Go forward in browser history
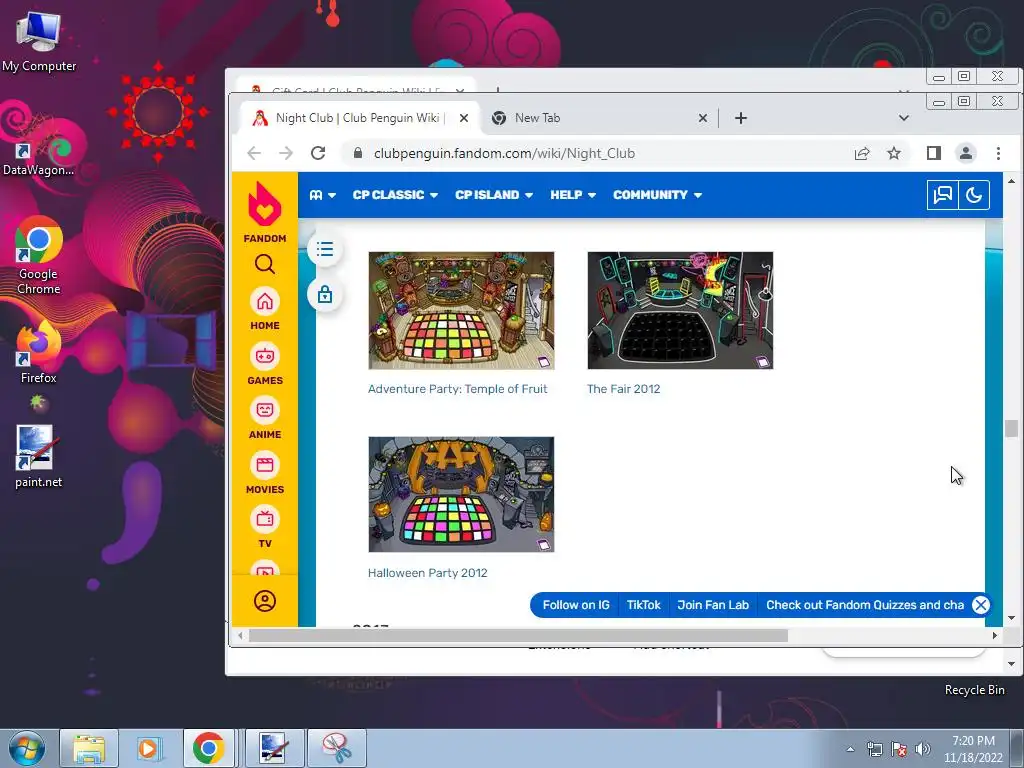This screenshot has width=1024, height=768. [286, 153]
